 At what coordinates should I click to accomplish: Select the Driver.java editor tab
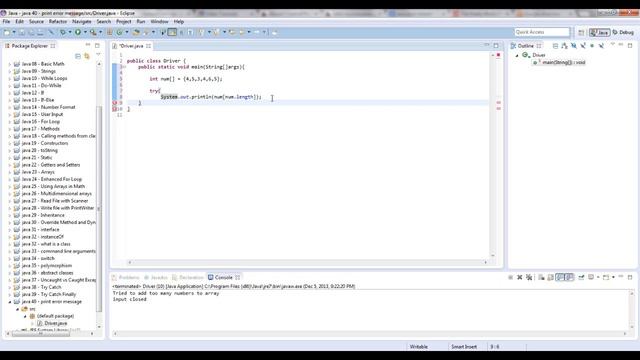(x=132, y=46)
